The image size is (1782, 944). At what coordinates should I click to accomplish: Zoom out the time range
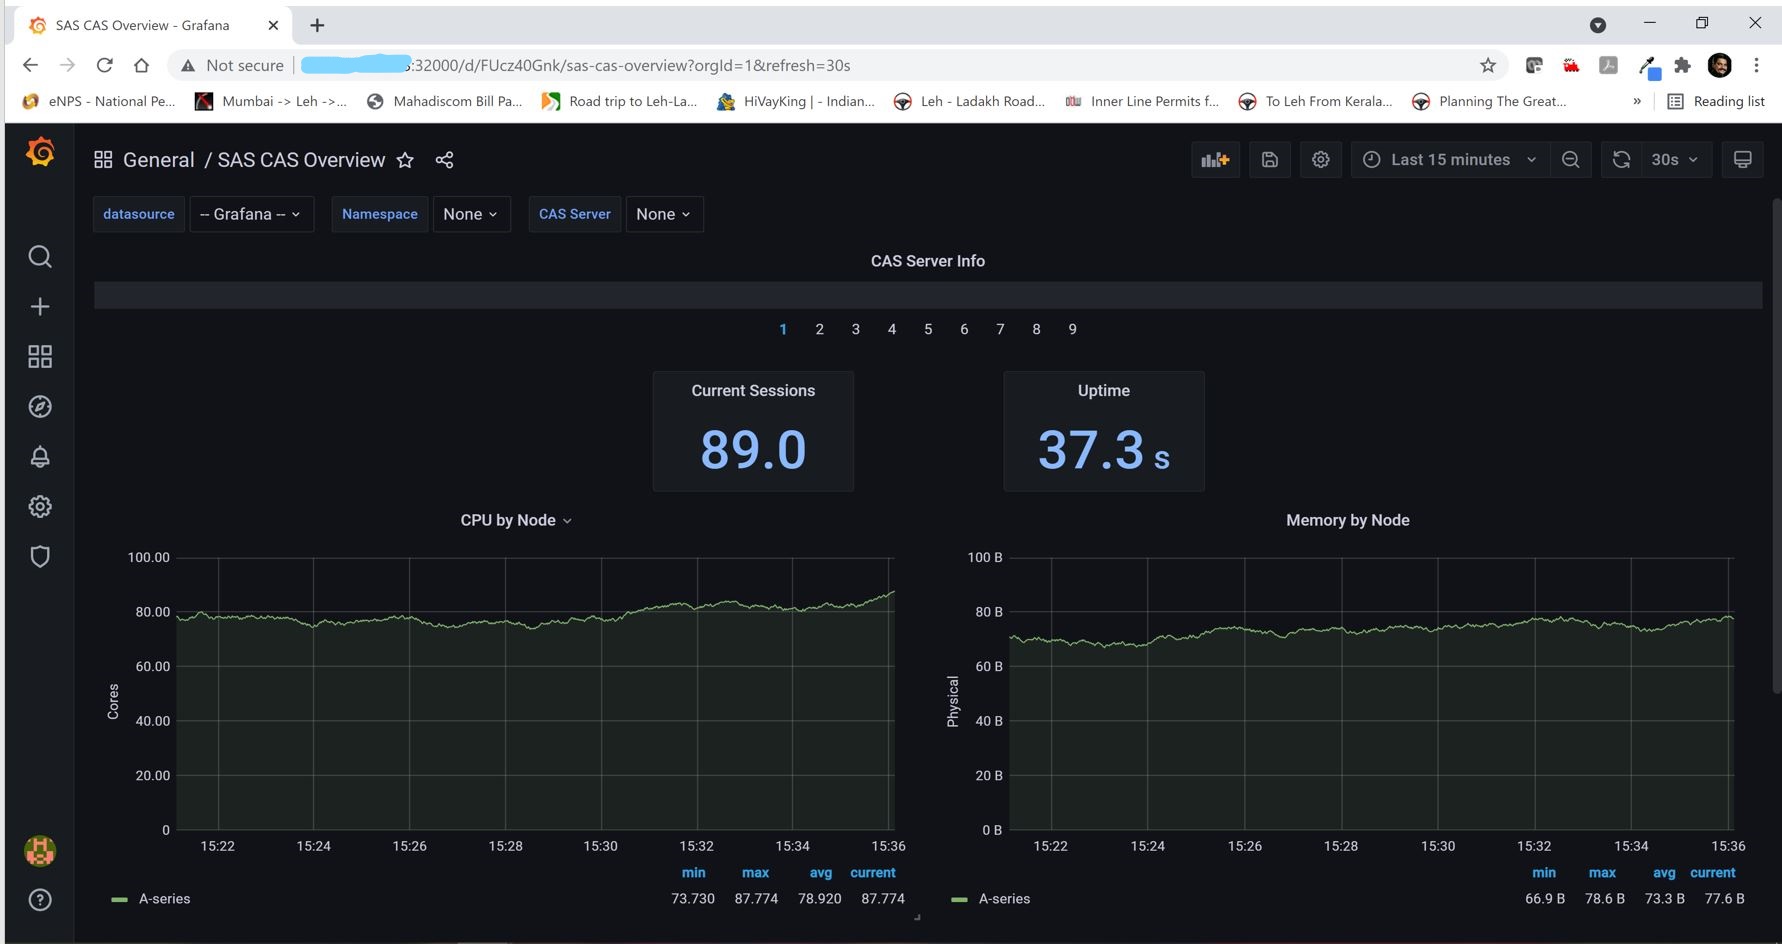click(x=1571, y=160)
